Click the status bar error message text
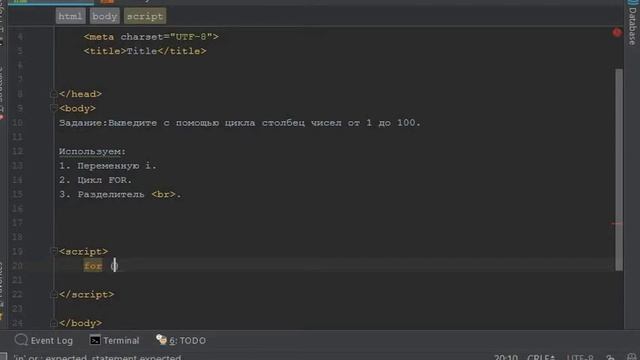The height and width of the screenshot is (360, 640). [98, 357]
